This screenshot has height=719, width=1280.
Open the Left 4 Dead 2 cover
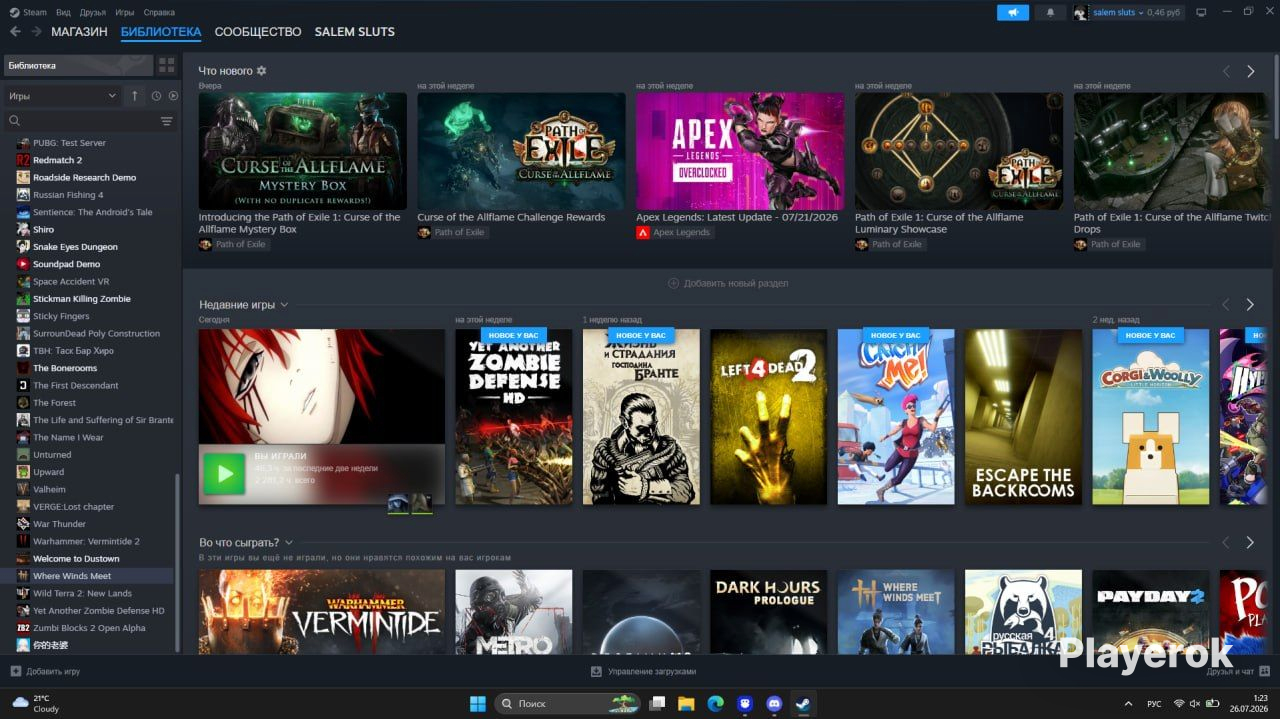coord(769,416)
